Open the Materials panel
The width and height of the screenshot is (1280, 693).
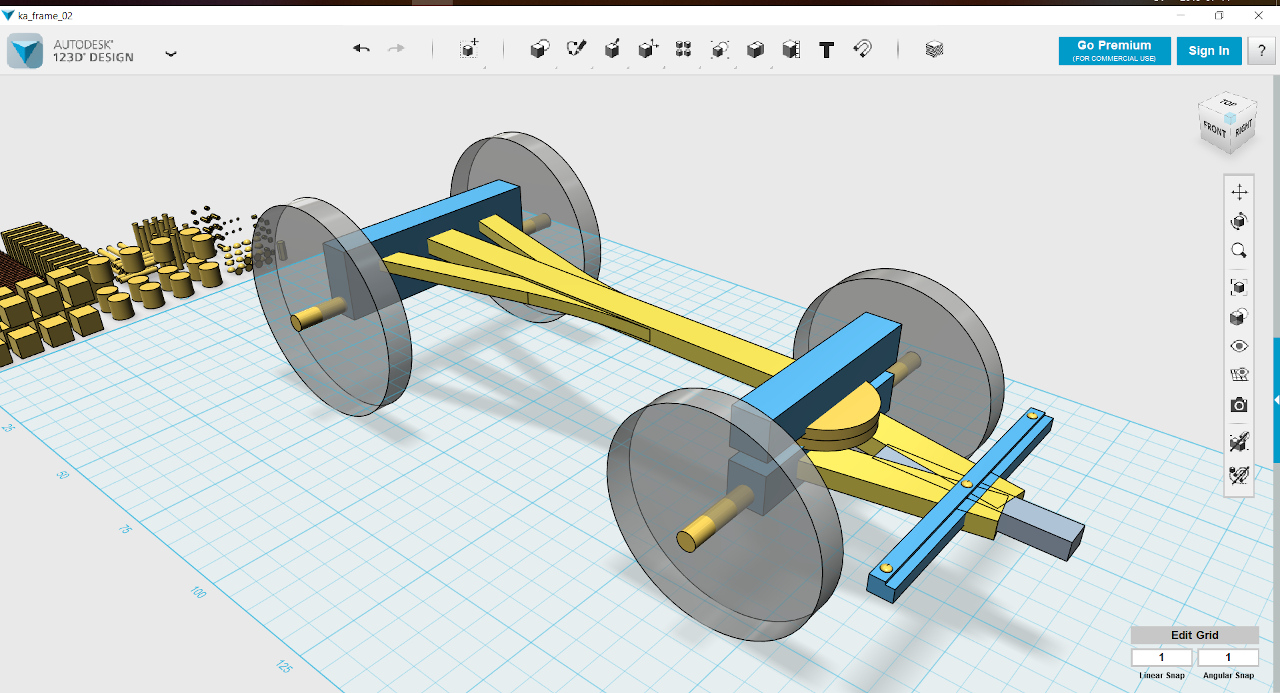(x=934, y=49)
